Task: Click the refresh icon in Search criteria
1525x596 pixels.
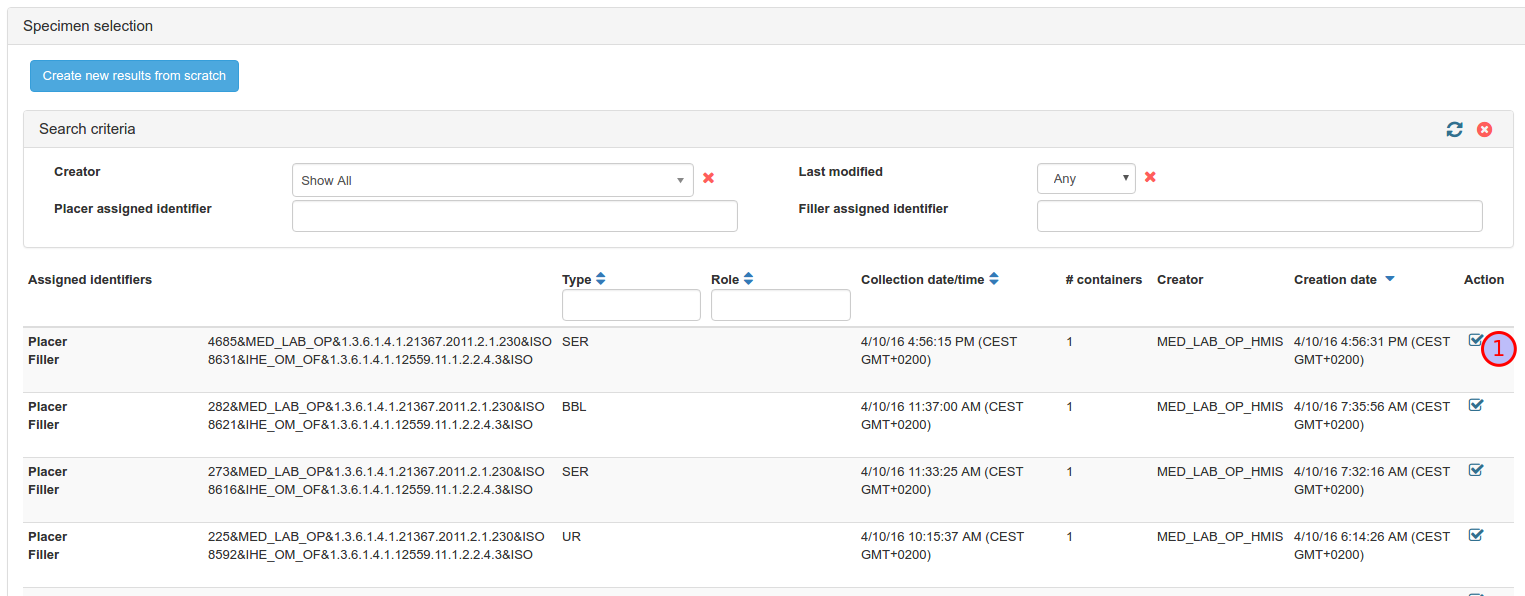Action: pos(1454,129)
